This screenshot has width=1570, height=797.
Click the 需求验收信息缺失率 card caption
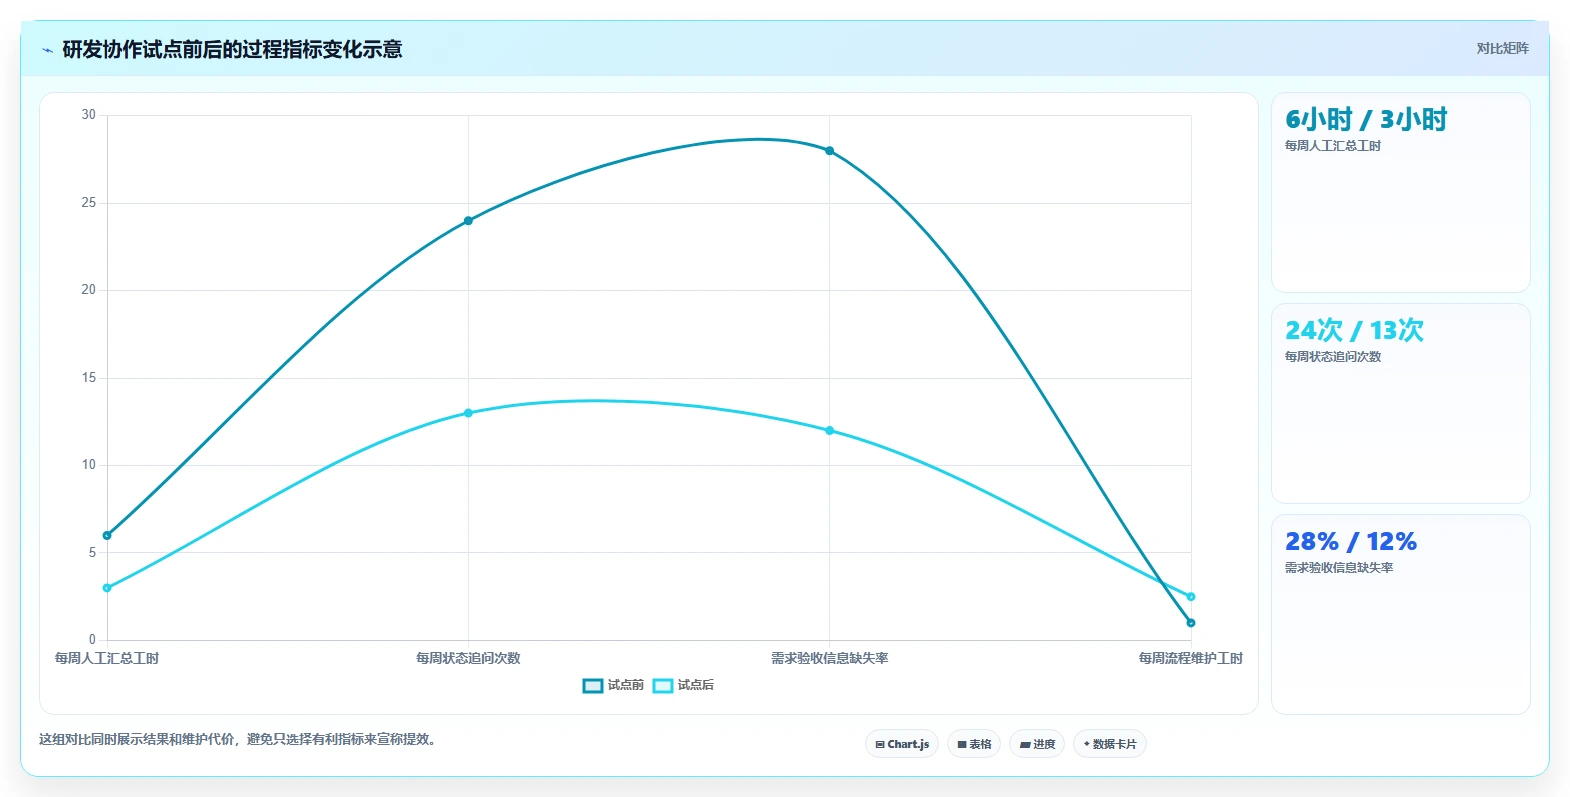pos(1339,568)
